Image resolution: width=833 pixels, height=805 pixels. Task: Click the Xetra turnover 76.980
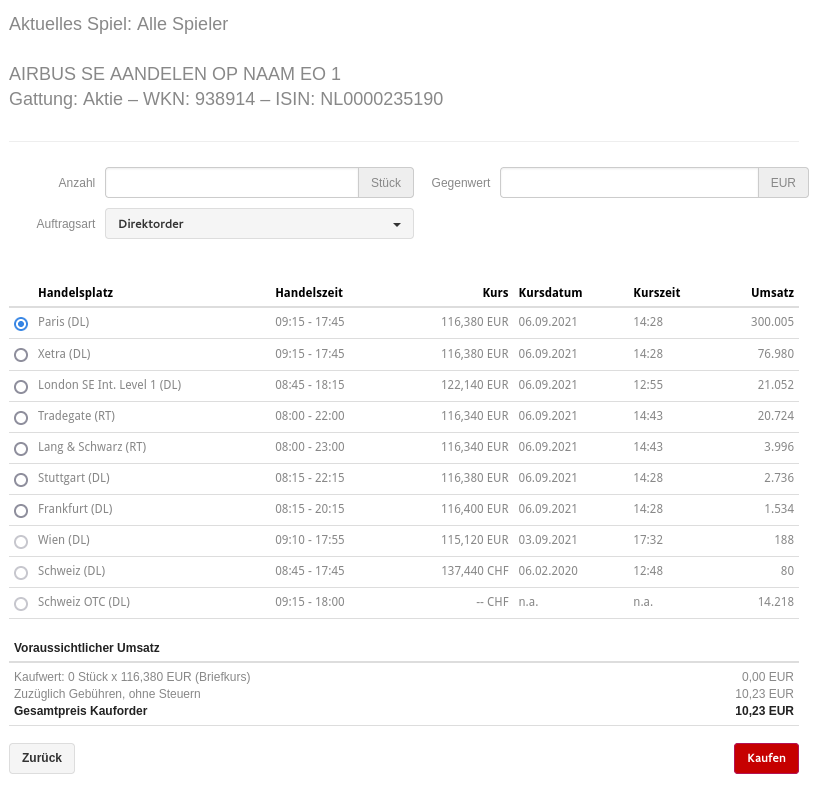[776, 354]
